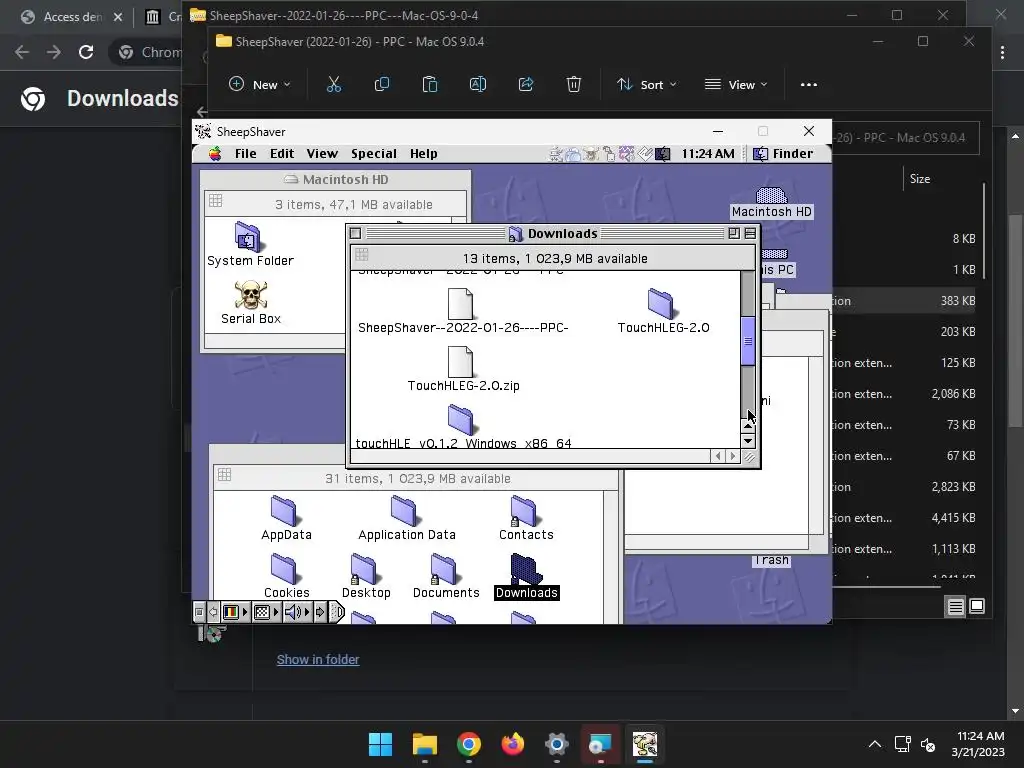Screen dimensions: 1024x768
Task: Open the File menu in Mac OS
Action: click(246, 153)
